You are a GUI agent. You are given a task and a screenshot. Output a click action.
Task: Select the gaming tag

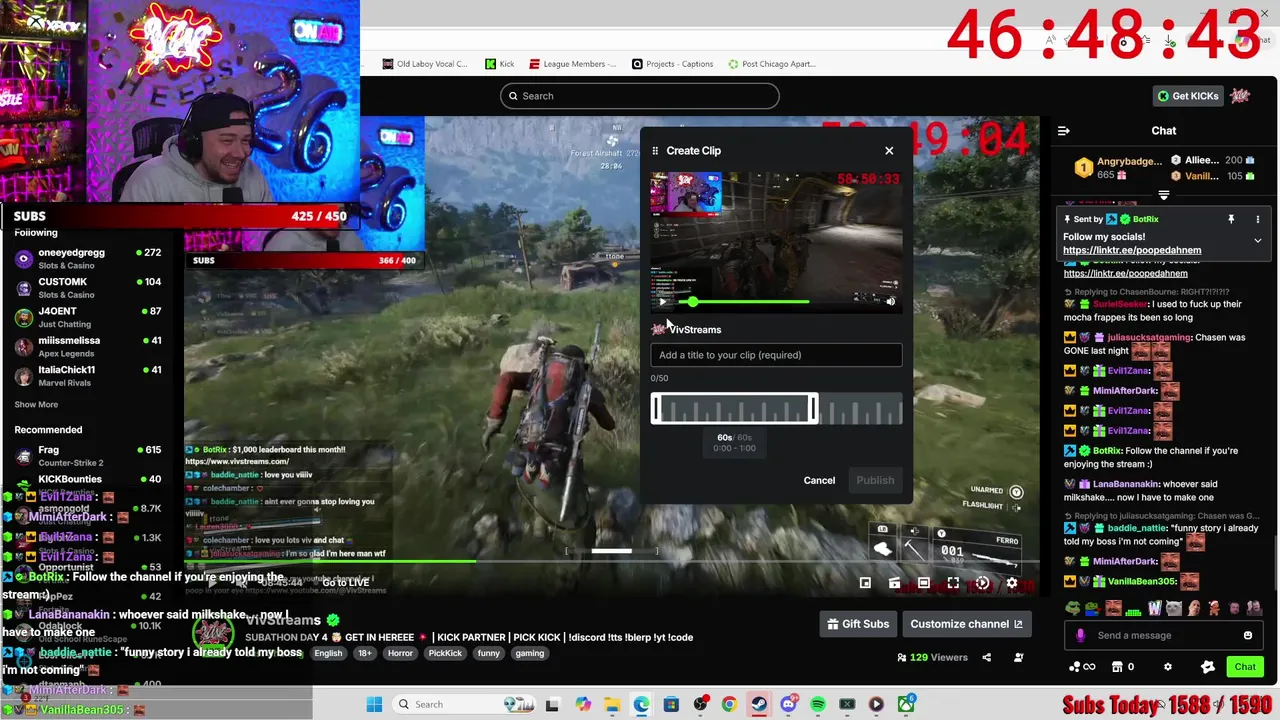[530, 653]
